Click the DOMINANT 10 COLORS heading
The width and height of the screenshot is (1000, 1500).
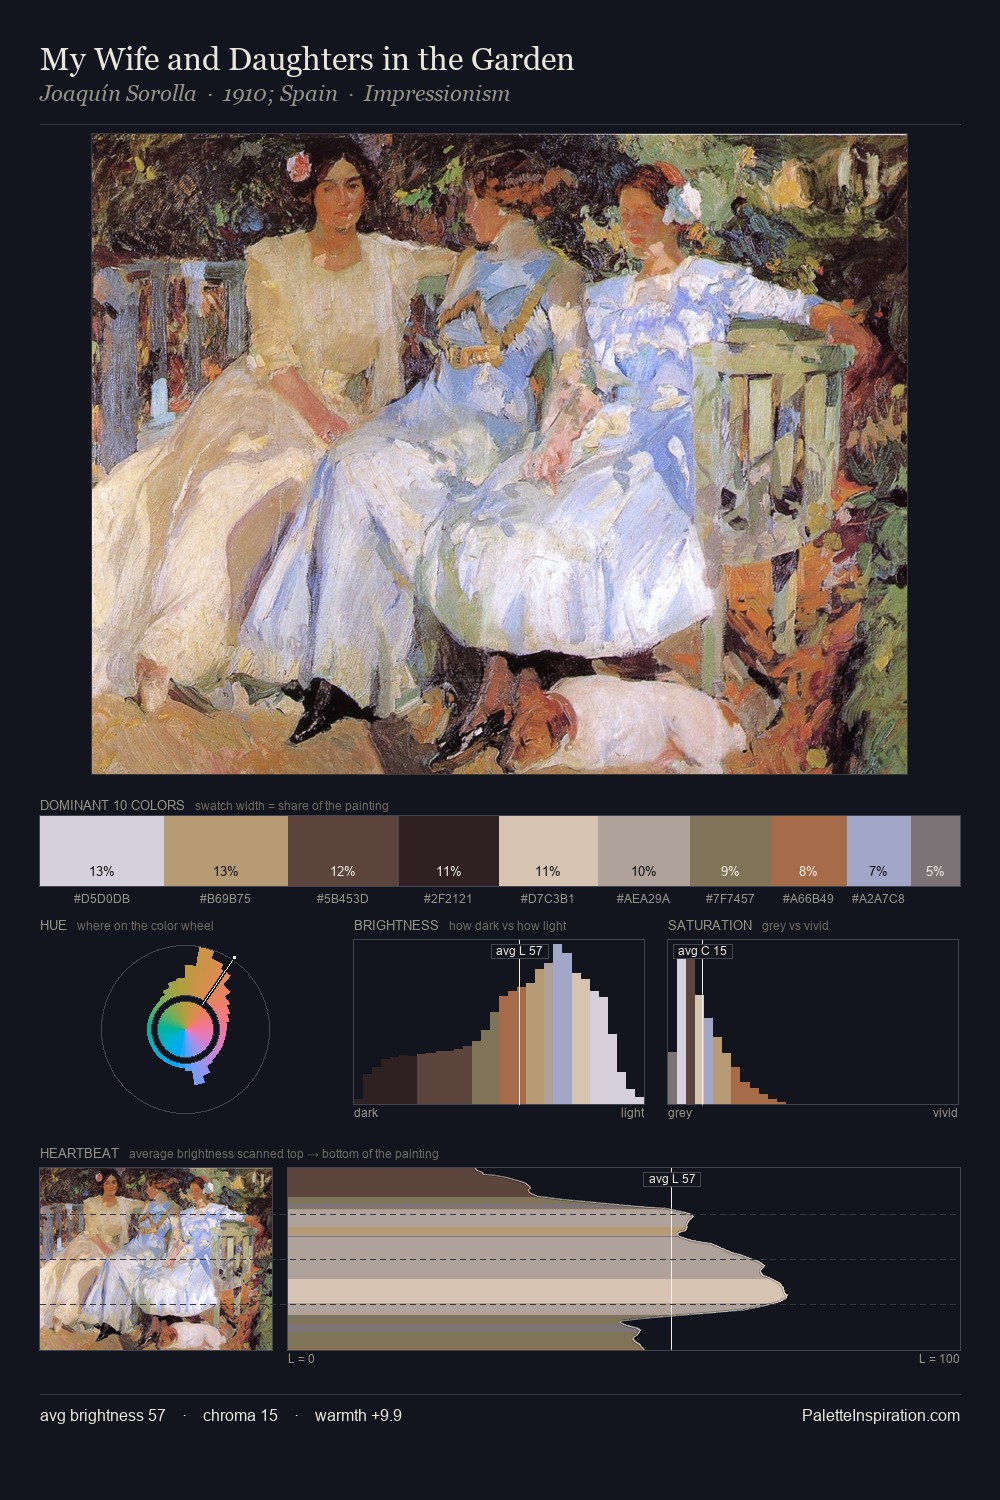(112, 805)
